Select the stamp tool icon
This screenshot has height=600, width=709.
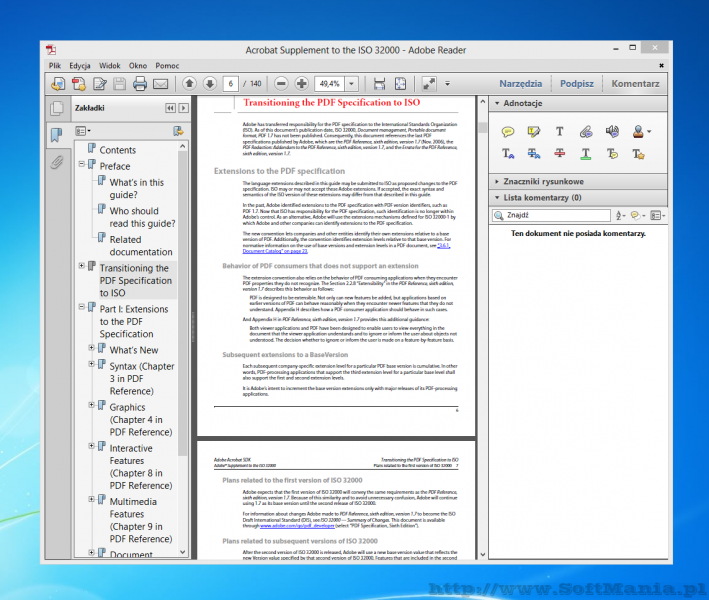point(638,132)
